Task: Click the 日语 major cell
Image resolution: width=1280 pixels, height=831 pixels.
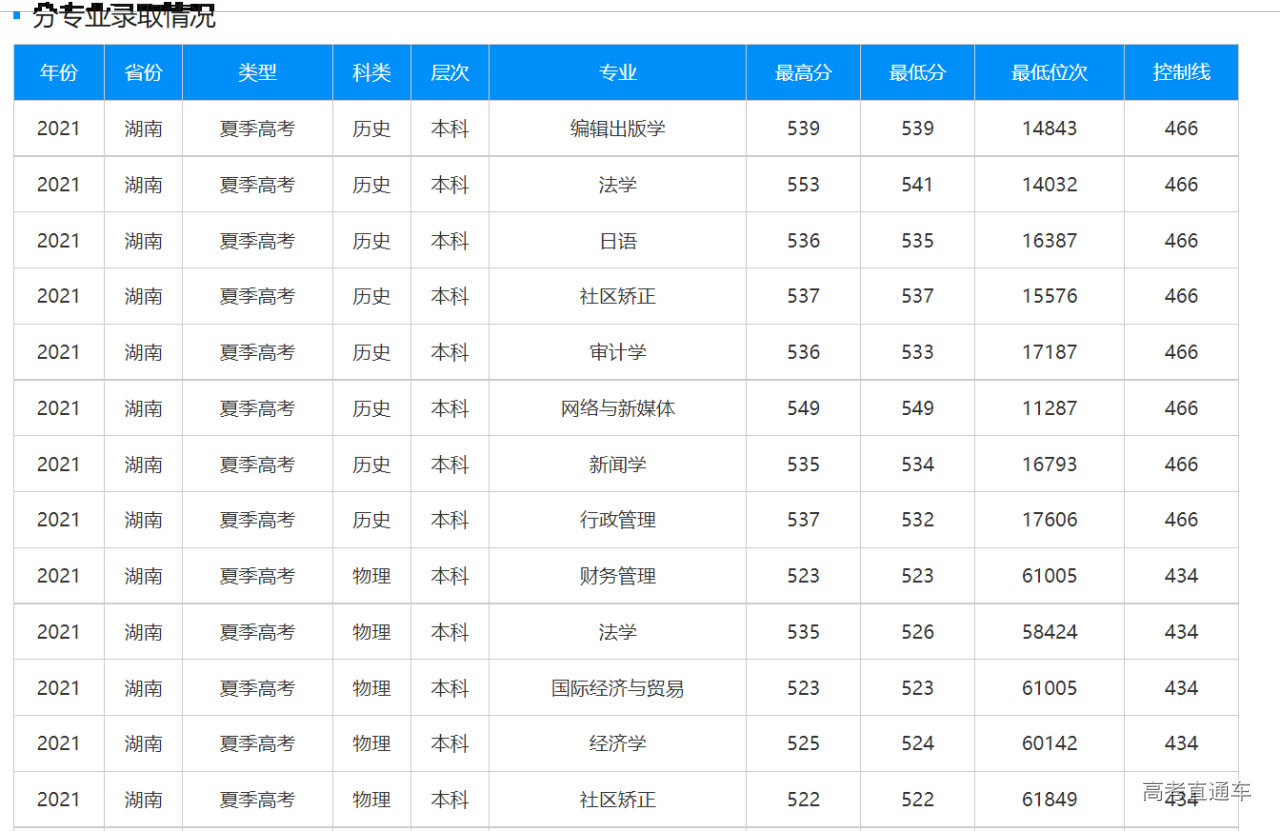Action: [617, 241]
